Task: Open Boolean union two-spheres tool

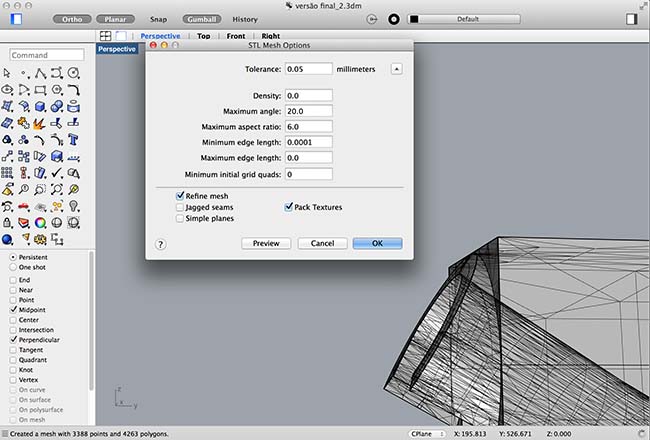Action: 57,107
